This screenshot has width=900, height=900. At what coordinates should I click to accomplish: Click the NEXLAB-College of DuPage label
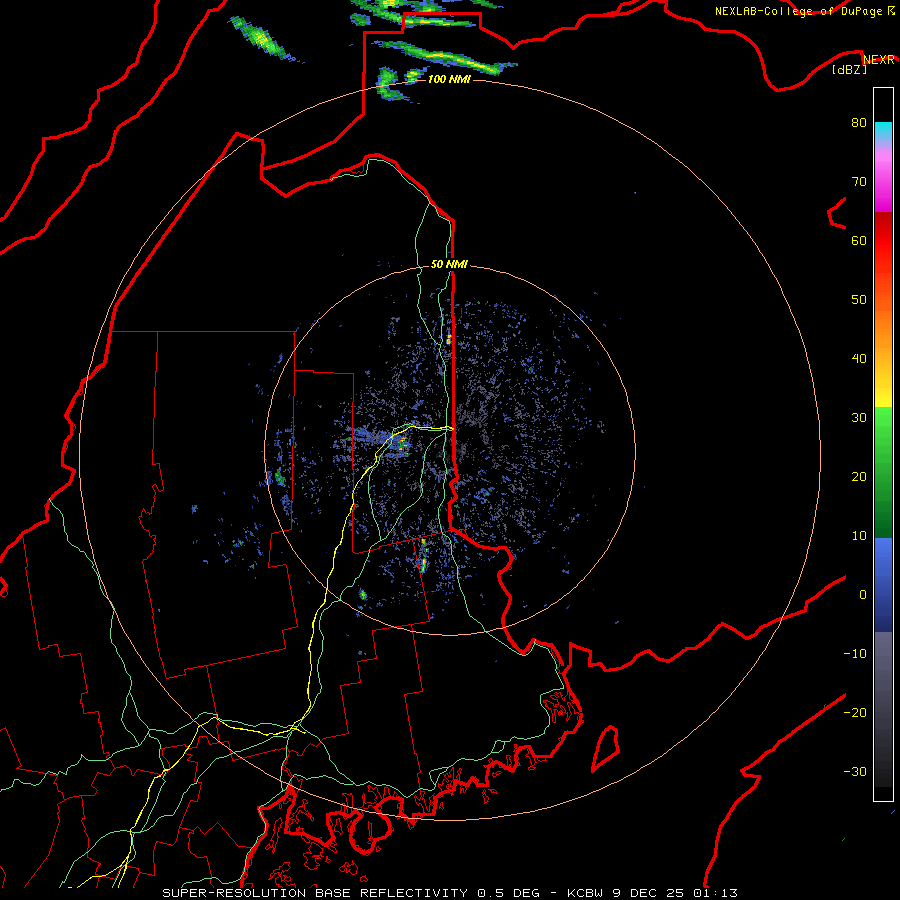[x=804, y=11]
